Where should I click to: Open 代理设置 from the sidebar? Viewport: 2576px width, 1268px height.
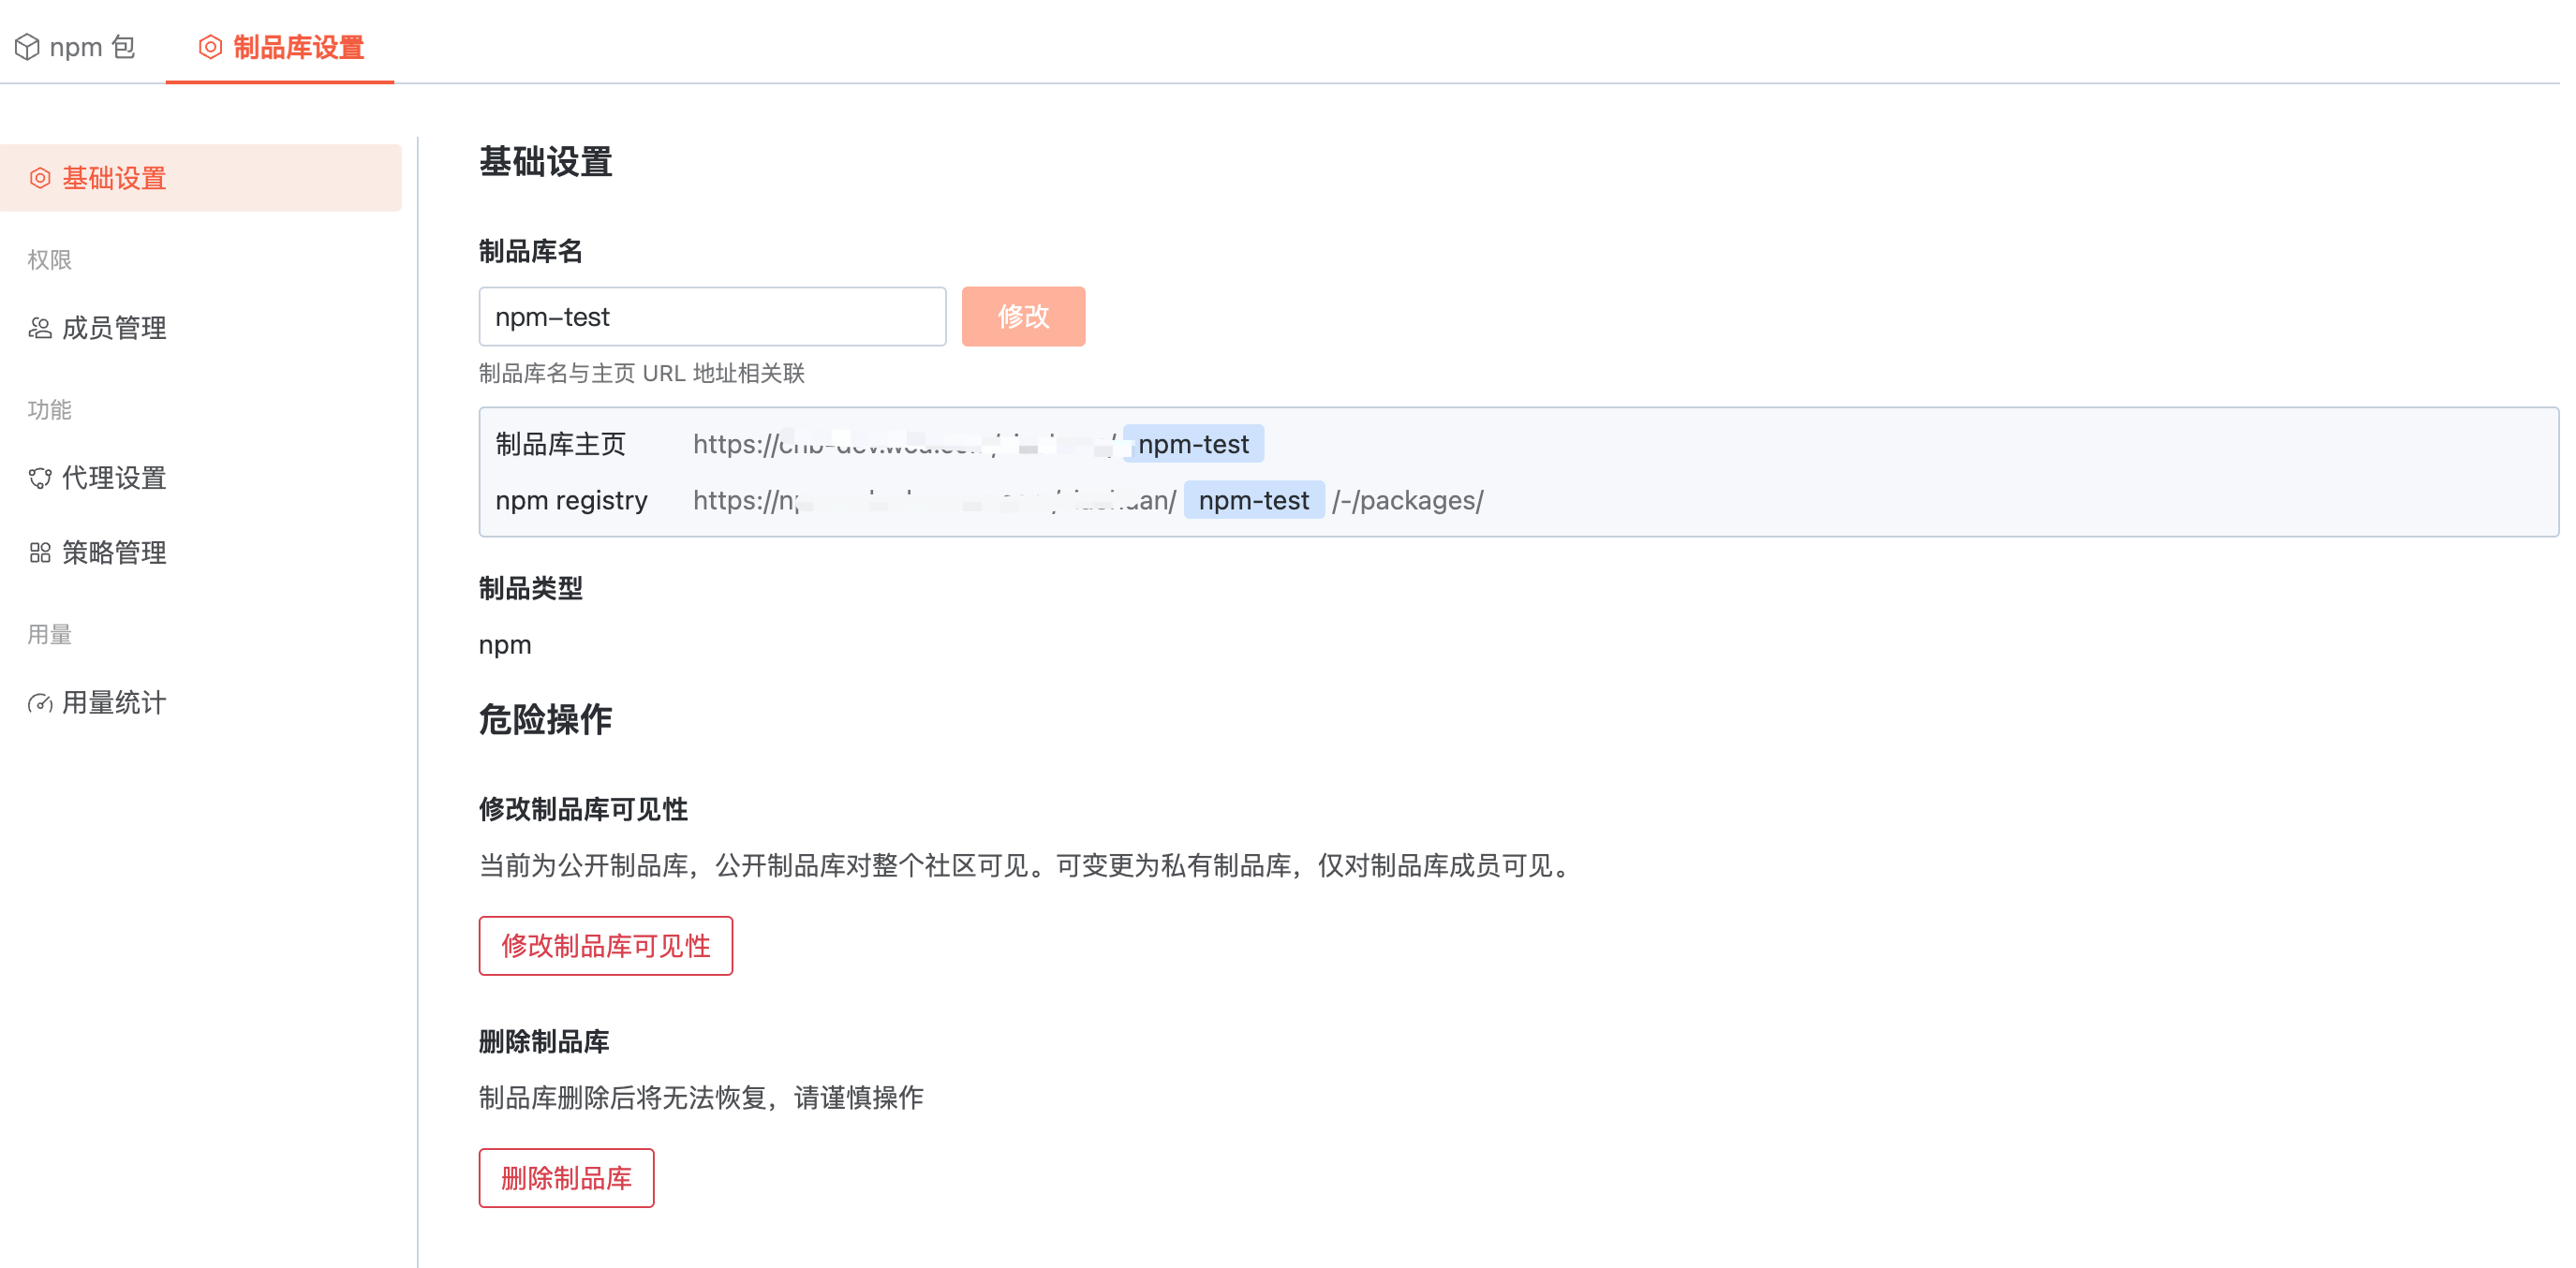tap(114, 478)
